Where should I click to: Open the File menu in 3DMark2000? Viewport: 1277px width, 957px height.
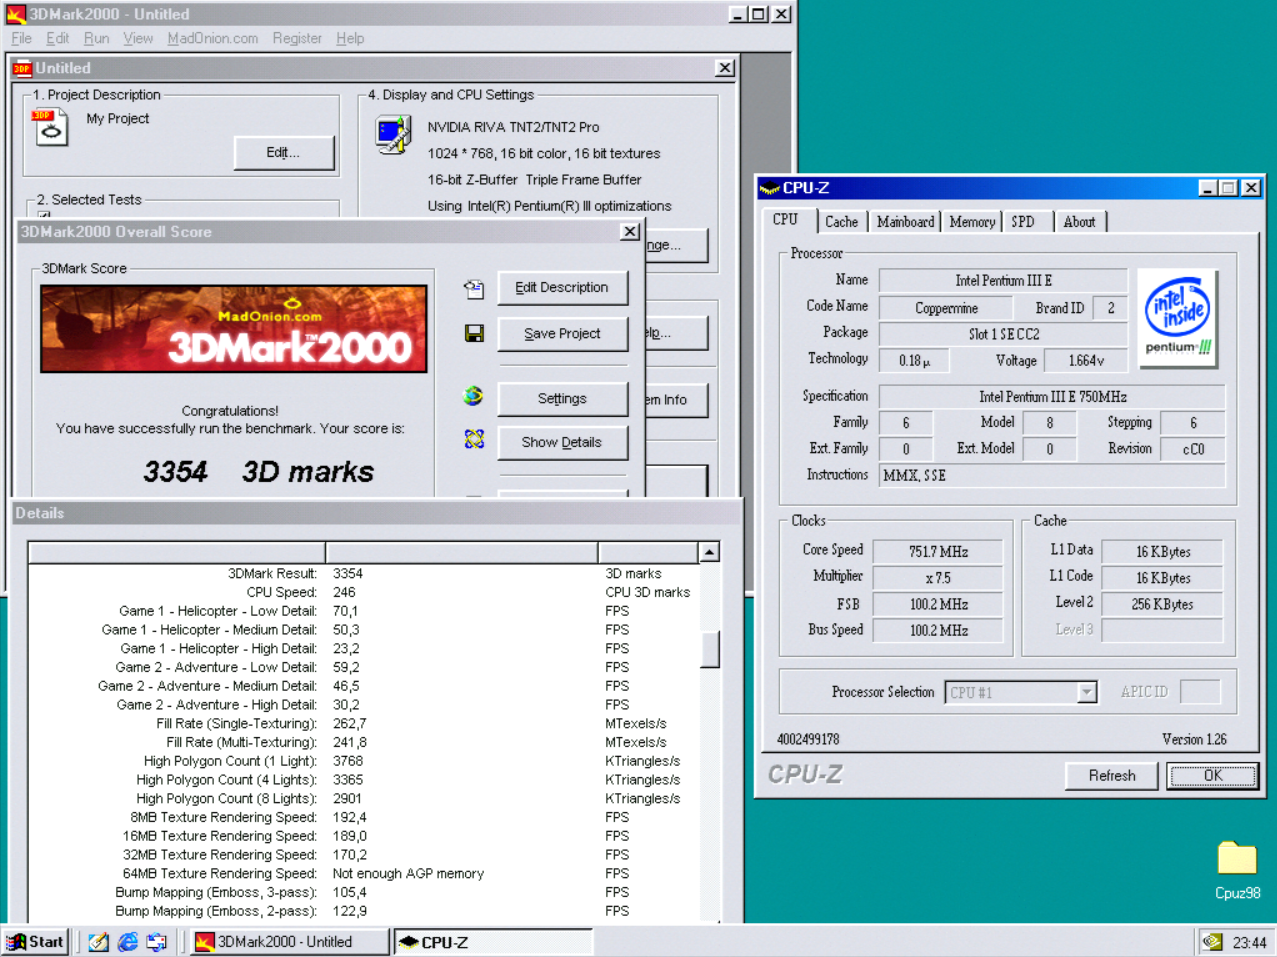point(21,38)
